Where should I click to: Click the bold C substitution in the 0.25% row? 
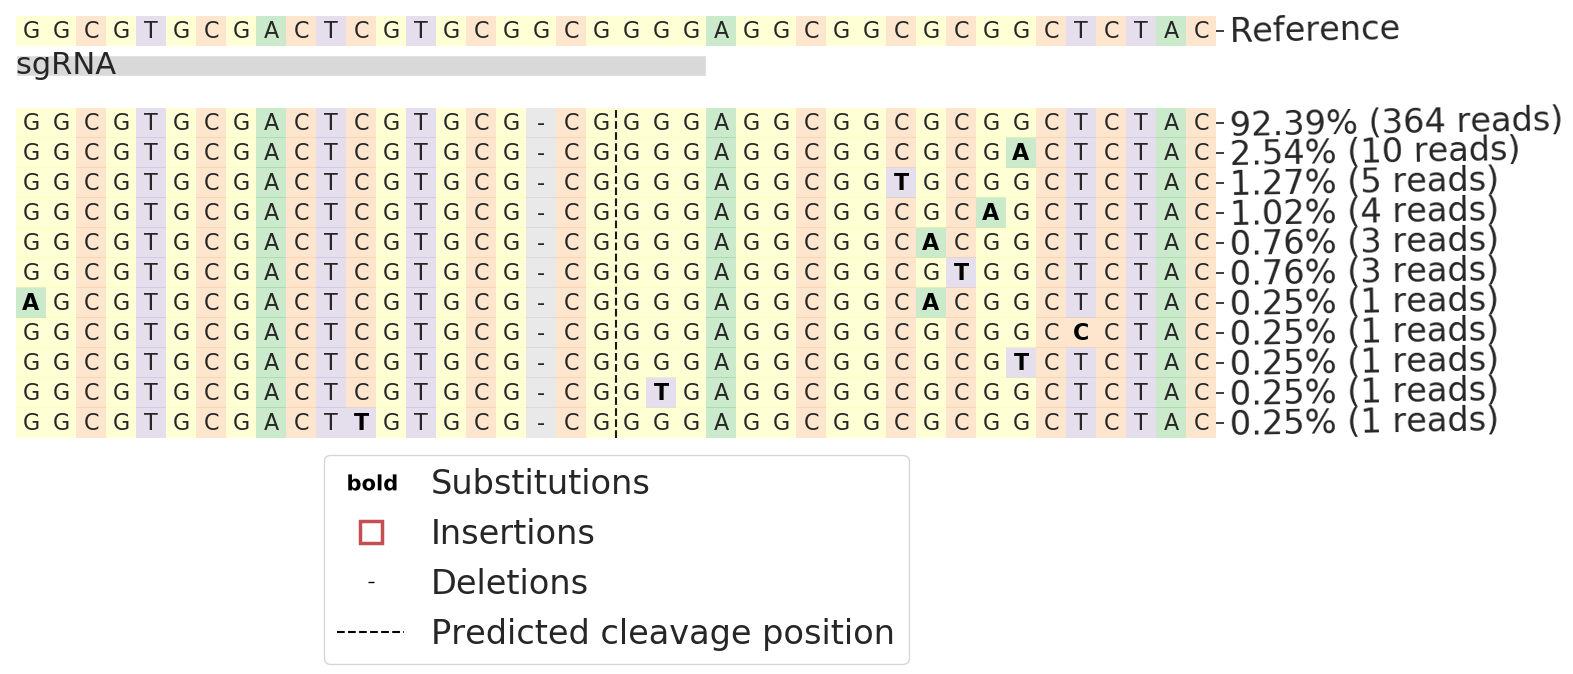pyautogui.click(x=1081, y=333)
